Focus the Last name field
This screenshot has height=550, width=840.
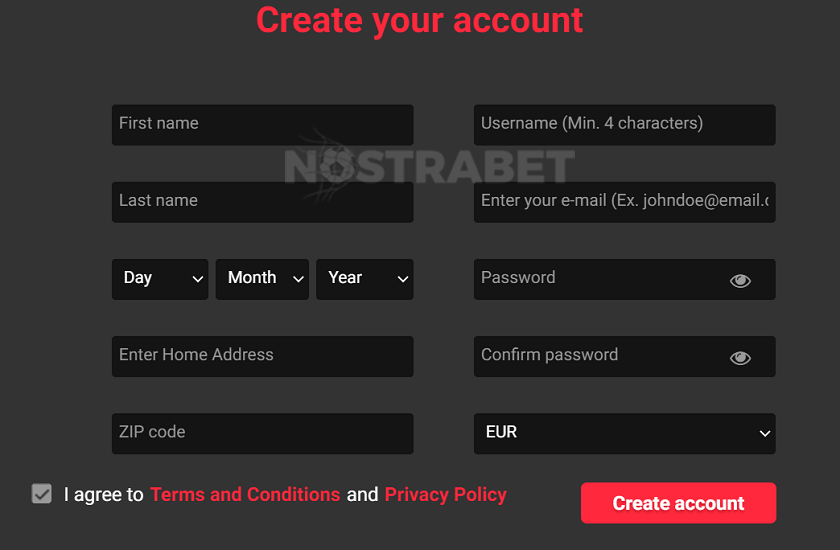tap(262, 202)
